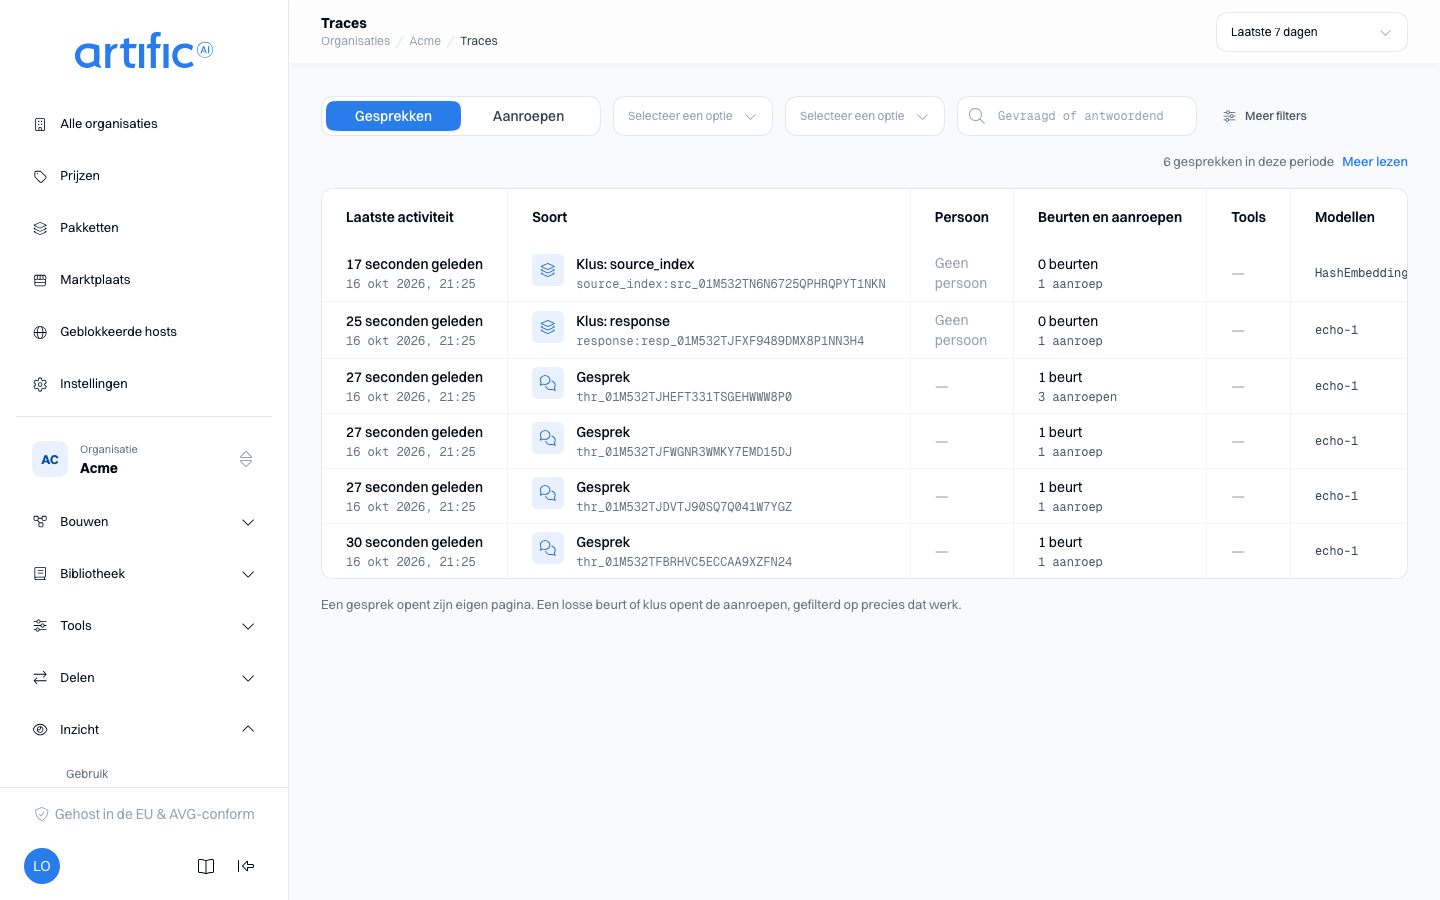Click the Bouwen sidebar icon
Viewport: 1440px width, 900px height.
click(x=40, y=522)
